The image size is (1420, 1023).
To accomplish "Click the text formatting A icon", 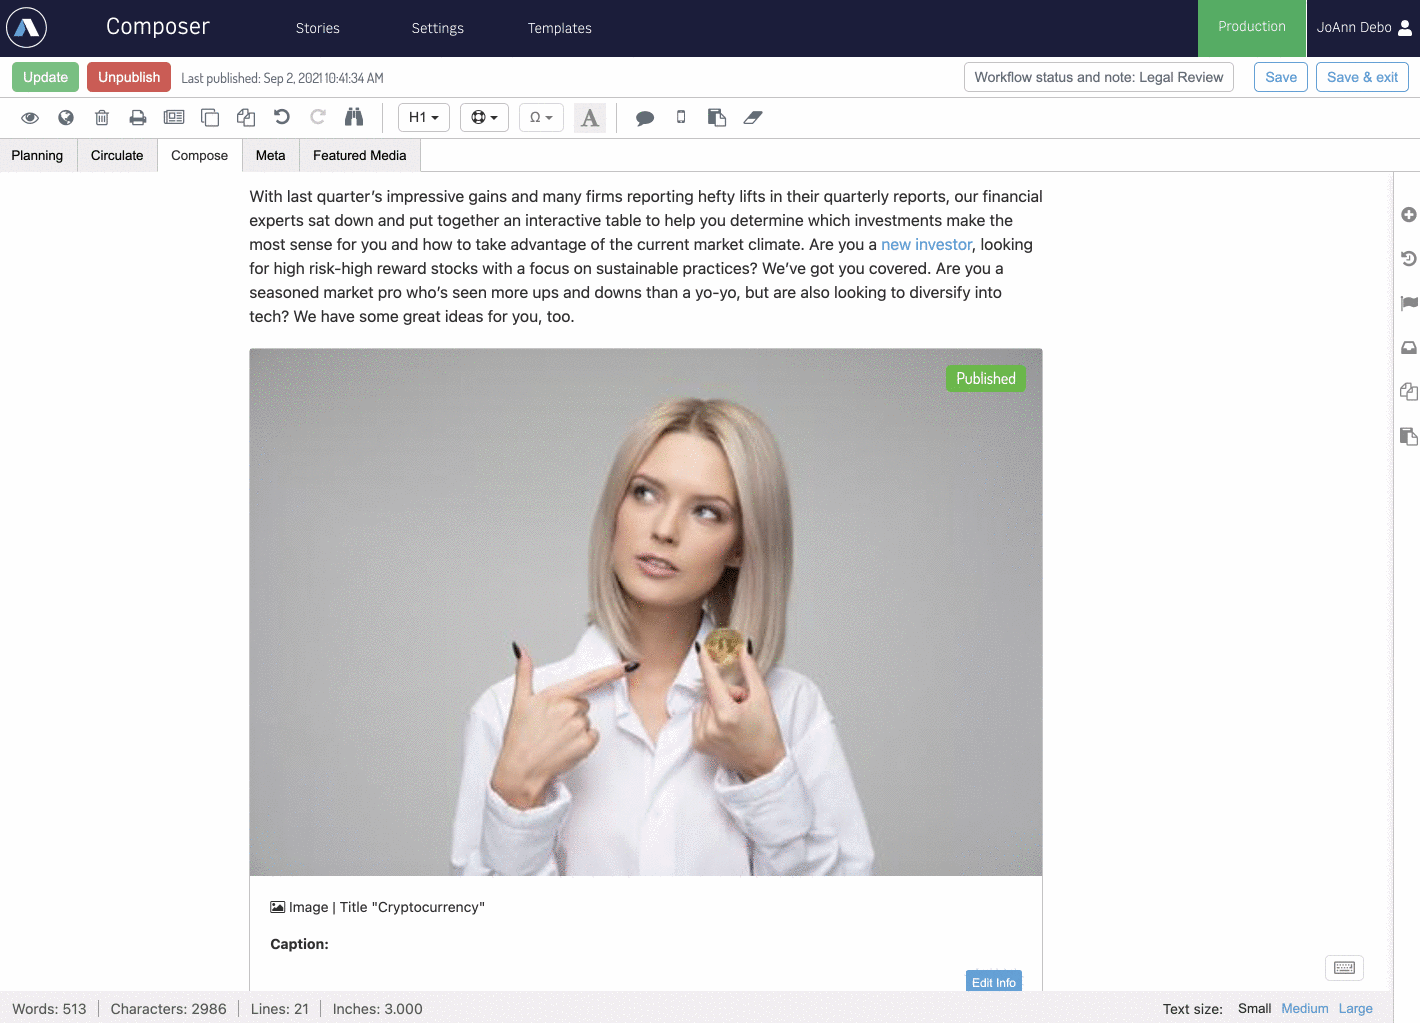I will tap(590, 118).
